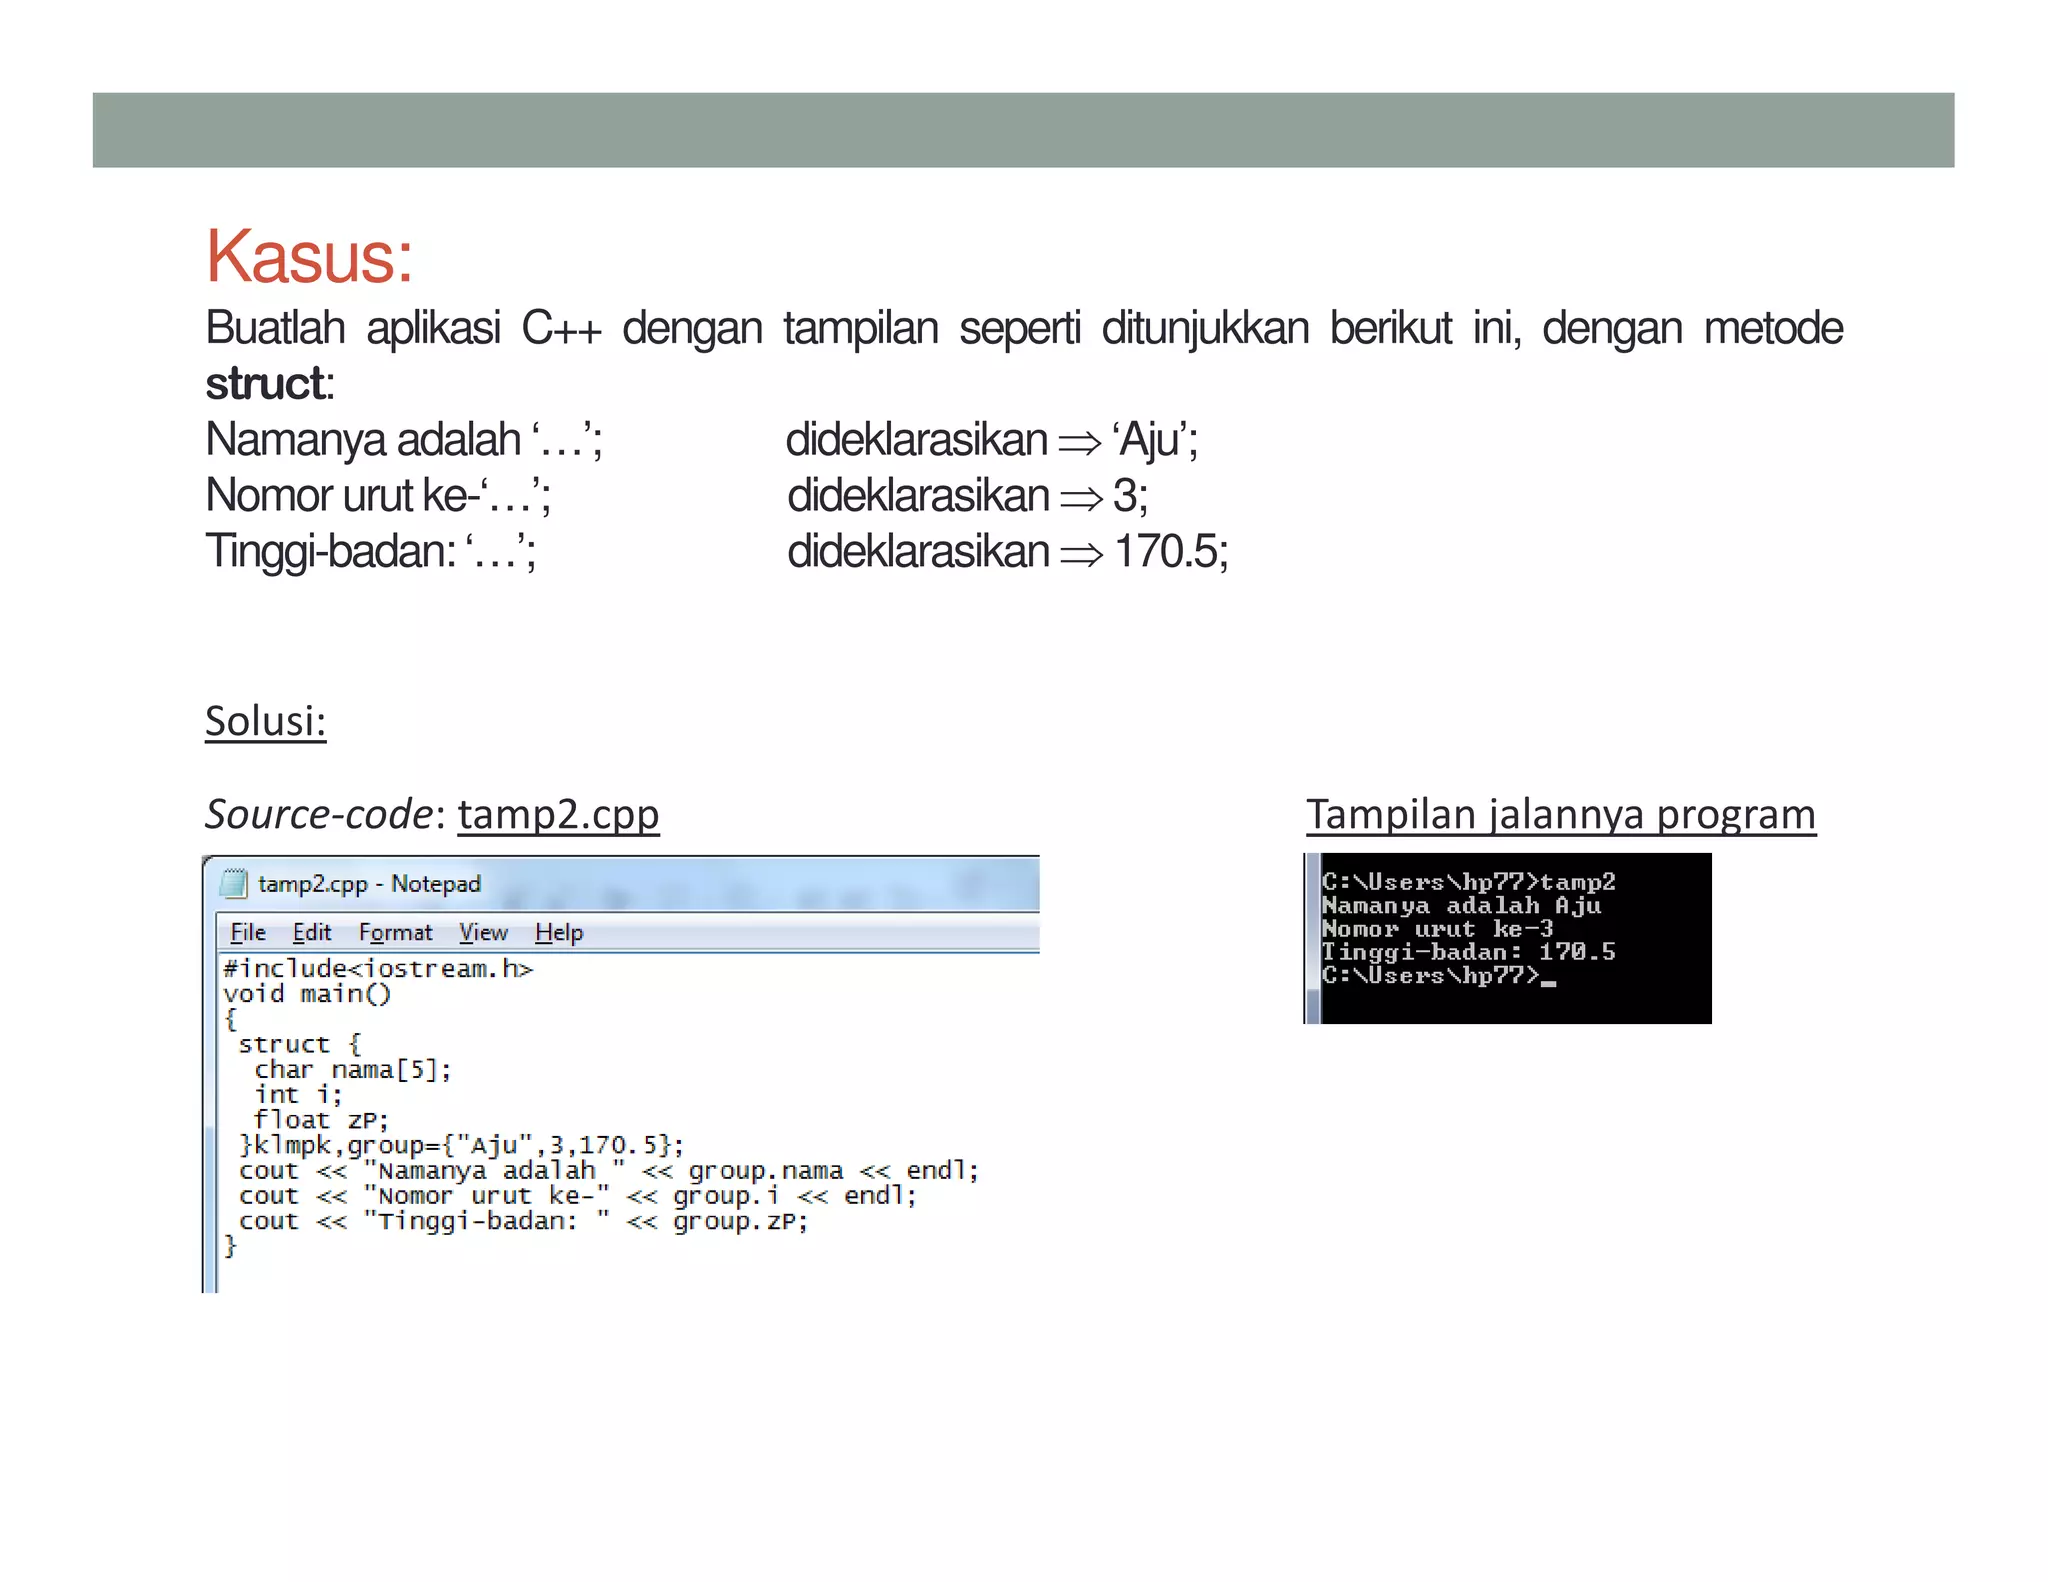This screenshot has width=2048, height=1582.
Task: Click the 'float zP;' code line
Action: (321, 1120)
